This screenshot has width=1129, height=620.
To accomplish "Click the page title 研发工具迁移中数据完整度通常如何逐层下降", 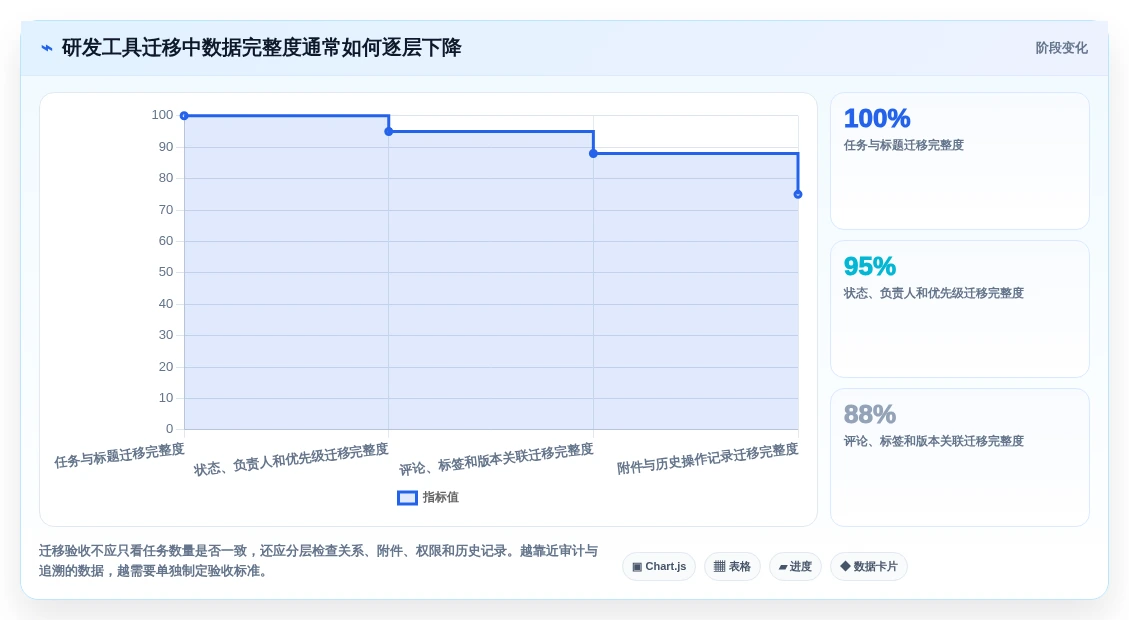I will [261, 48].
